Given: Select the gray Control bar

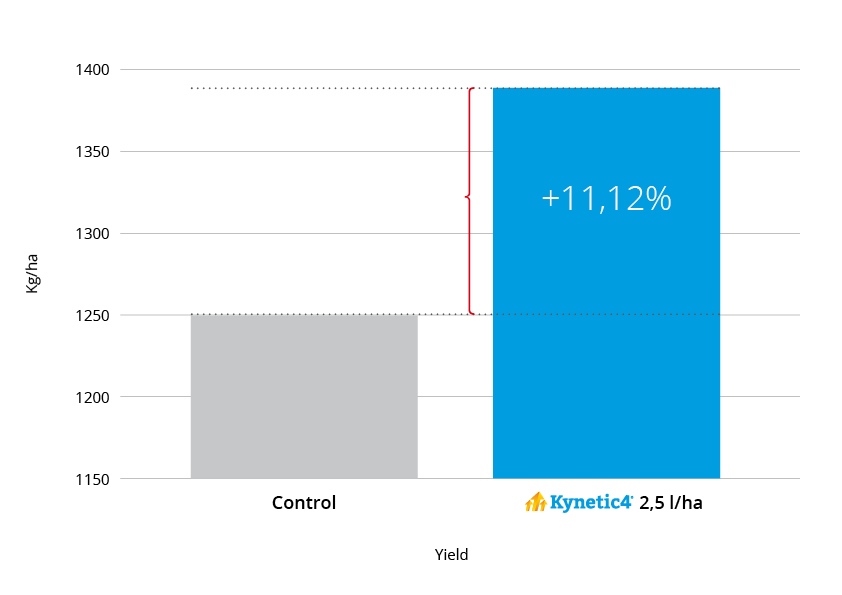Looking at the screenshot, I should (x=304, y=396).
